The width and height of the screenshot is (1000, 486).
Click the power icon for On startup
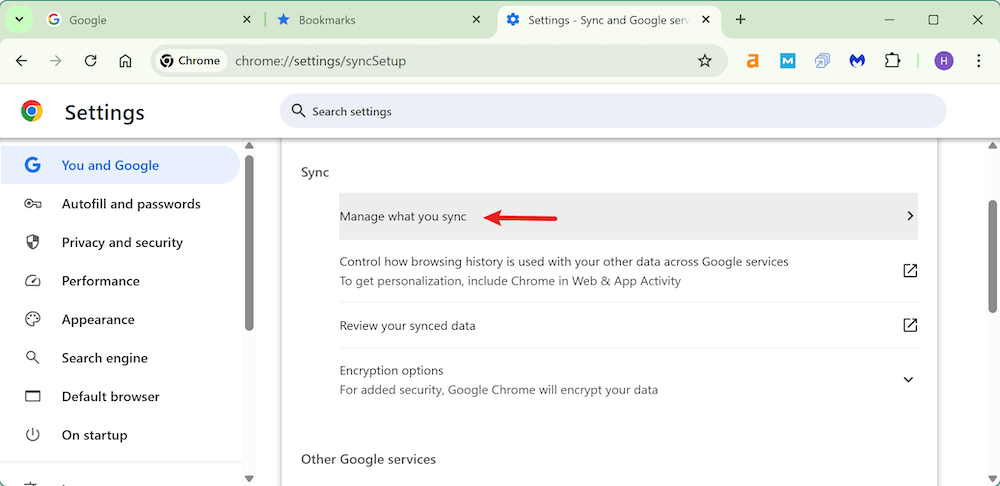click(33, 435)
